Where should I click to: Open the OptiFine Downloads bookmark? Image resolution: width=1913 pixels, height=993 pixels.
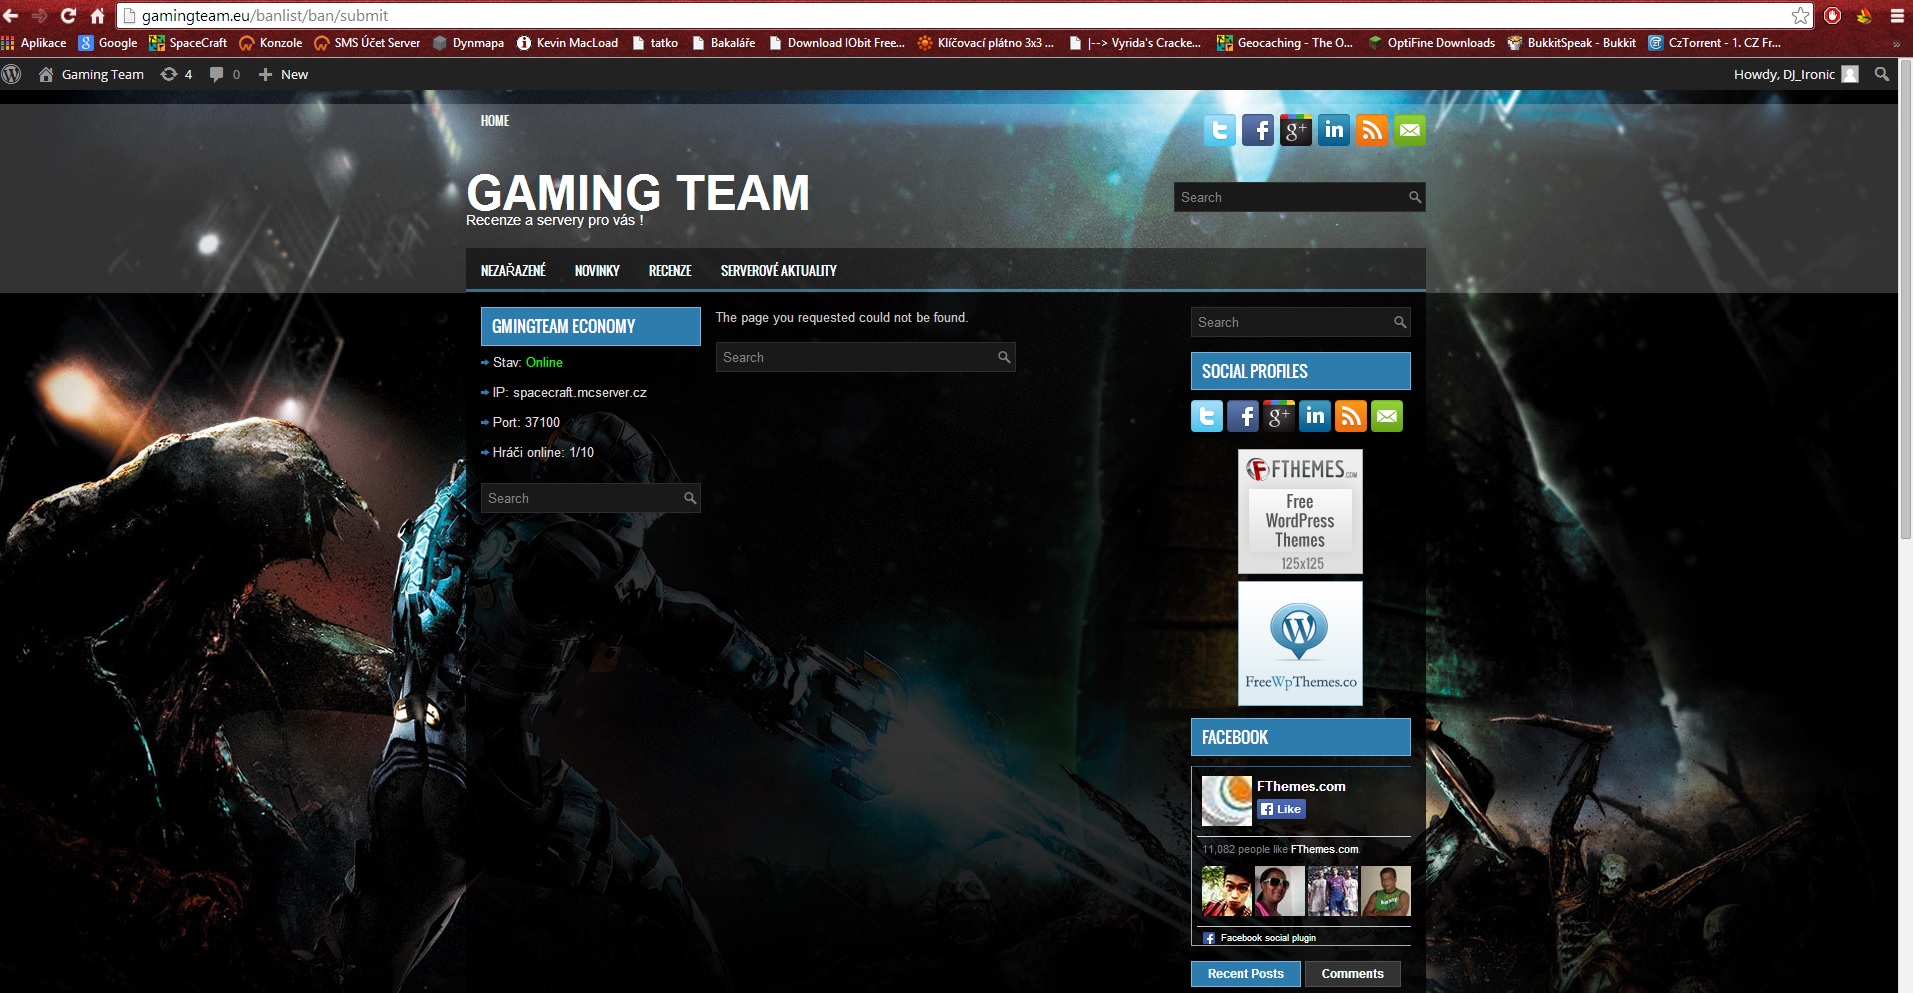pyautogui.click(x=1431, y=43)
